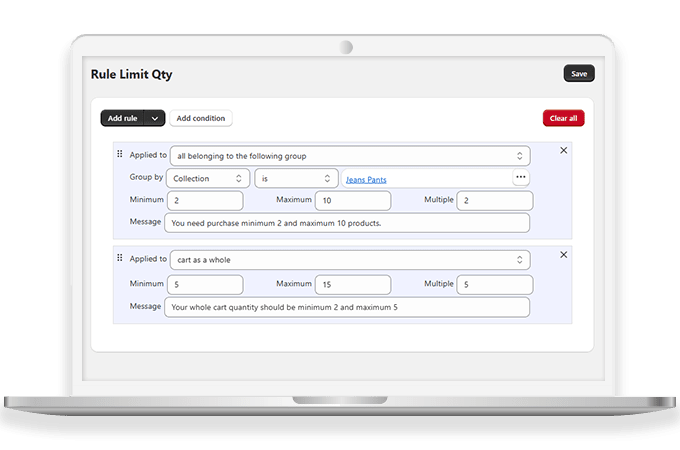Screen dimensions: 680x450
Task: Click the first rule's Minimum field
Action: pyautogui.click(x=205, y=200)
